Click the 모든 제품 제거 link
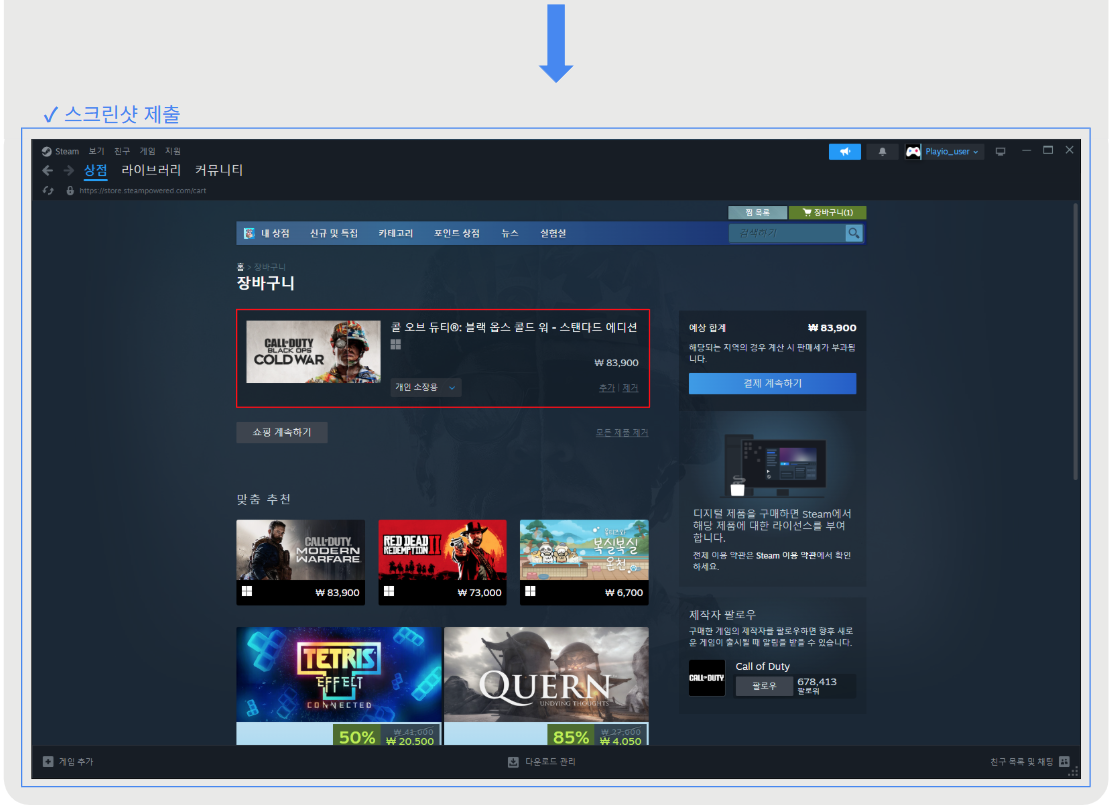 click(x=622, y=432)
